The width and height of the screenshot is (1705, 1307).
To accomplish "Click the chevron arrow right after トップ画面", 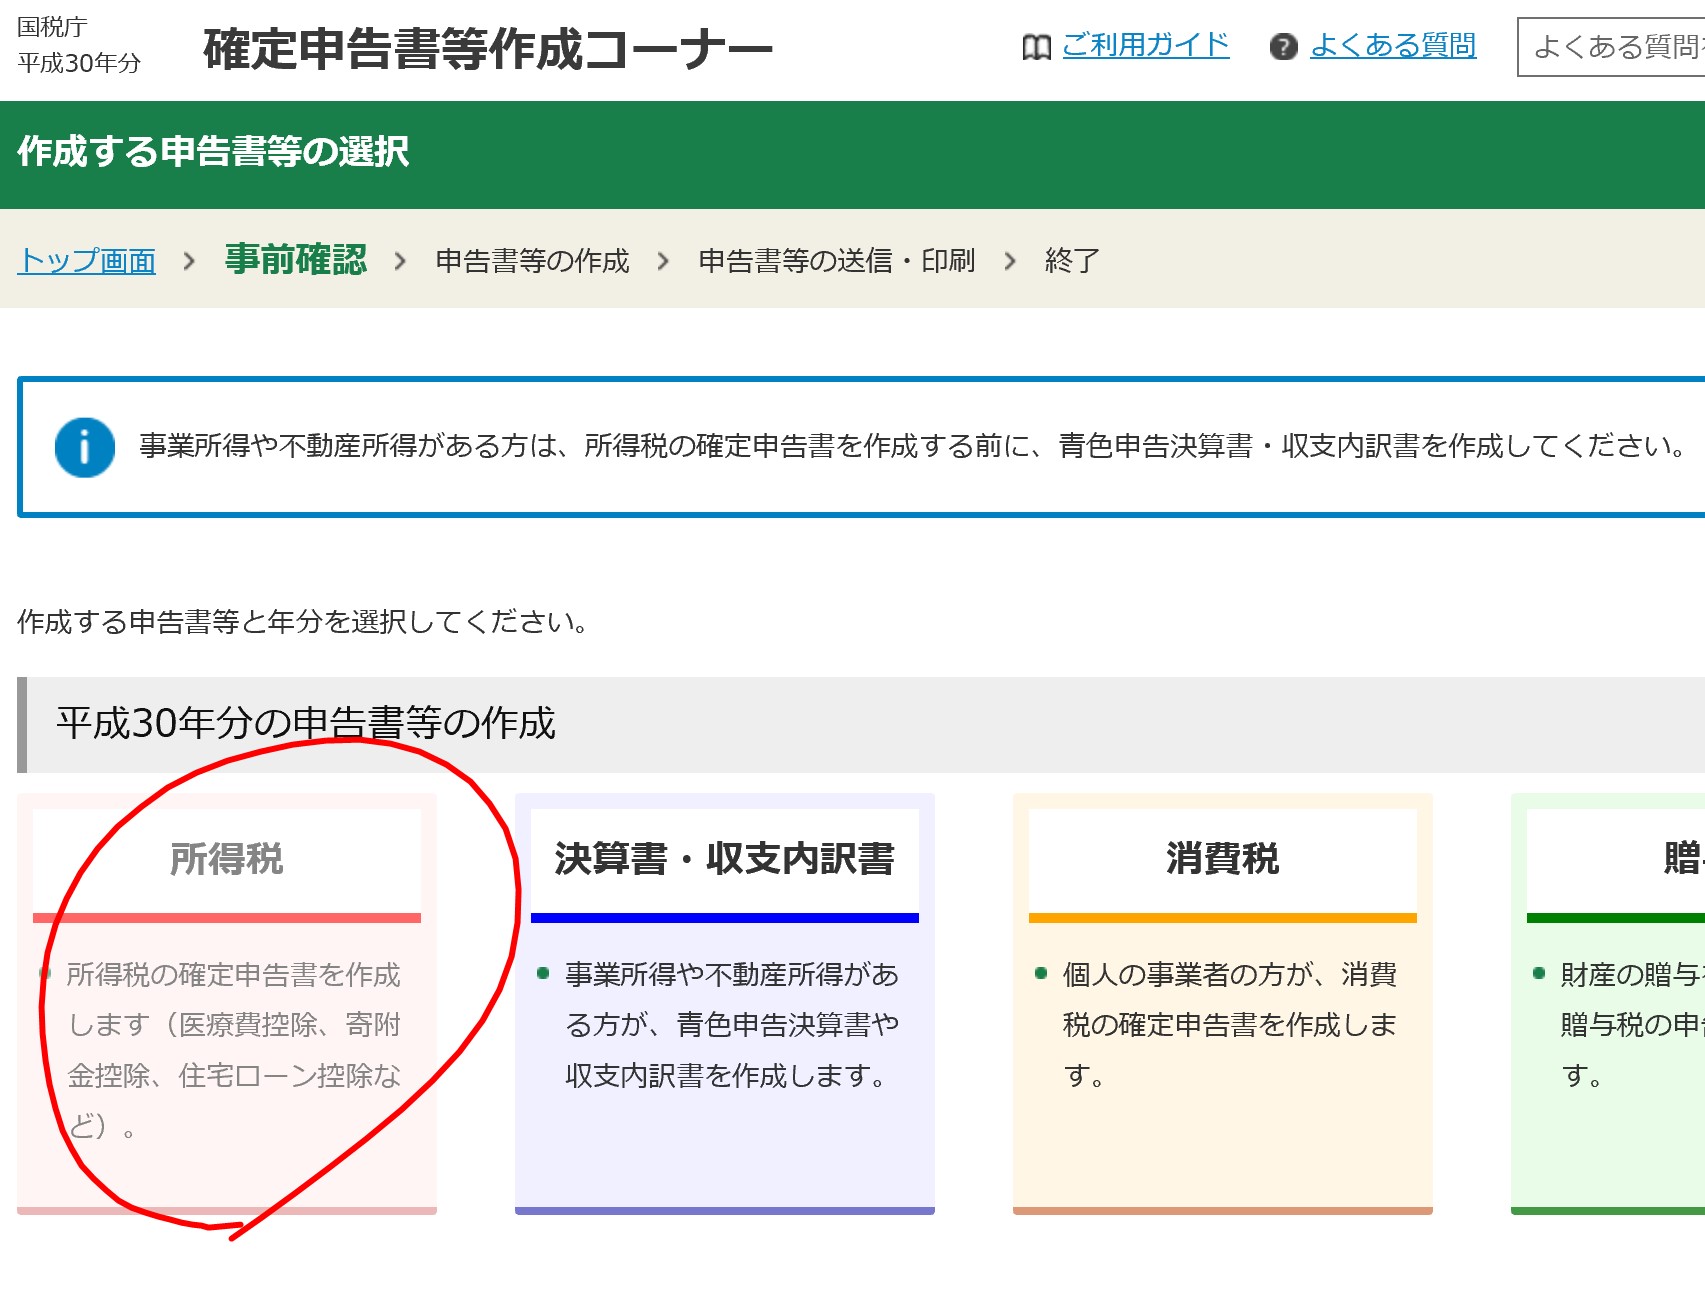I will tap(189, 262).
